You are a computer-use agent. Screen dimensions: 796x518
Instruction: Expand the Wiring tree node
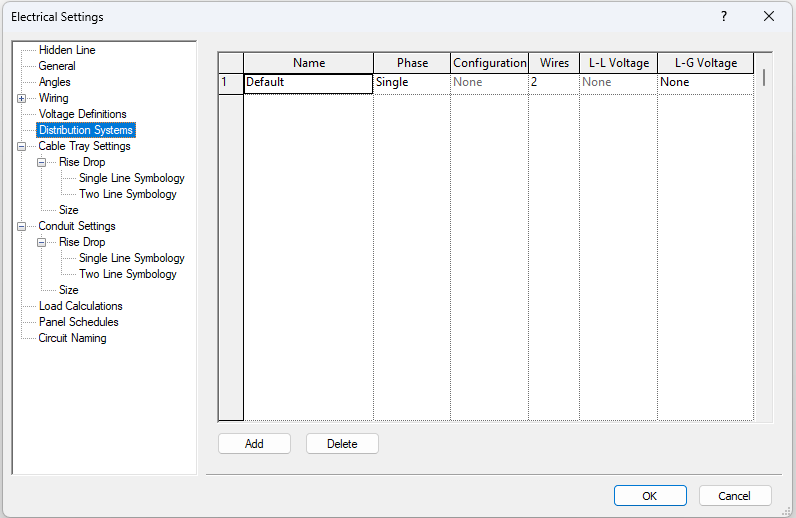21,99
